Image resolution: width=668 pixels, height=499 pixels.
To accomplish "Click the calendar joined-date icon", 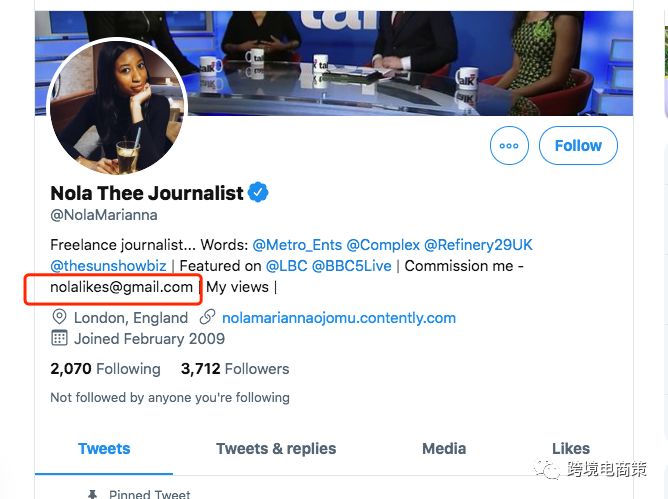I will point(59,338).
